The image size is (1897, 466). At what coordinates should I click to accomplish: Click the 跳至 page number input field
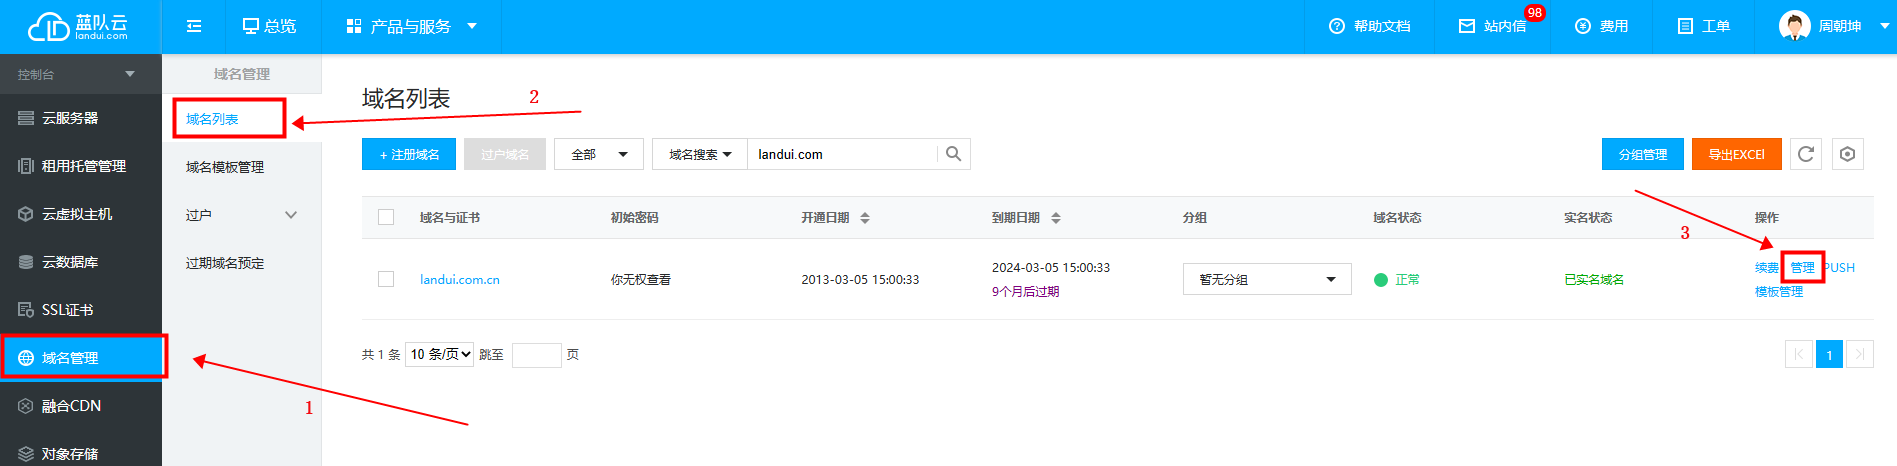pyautogui.click(x=536, y=355)
